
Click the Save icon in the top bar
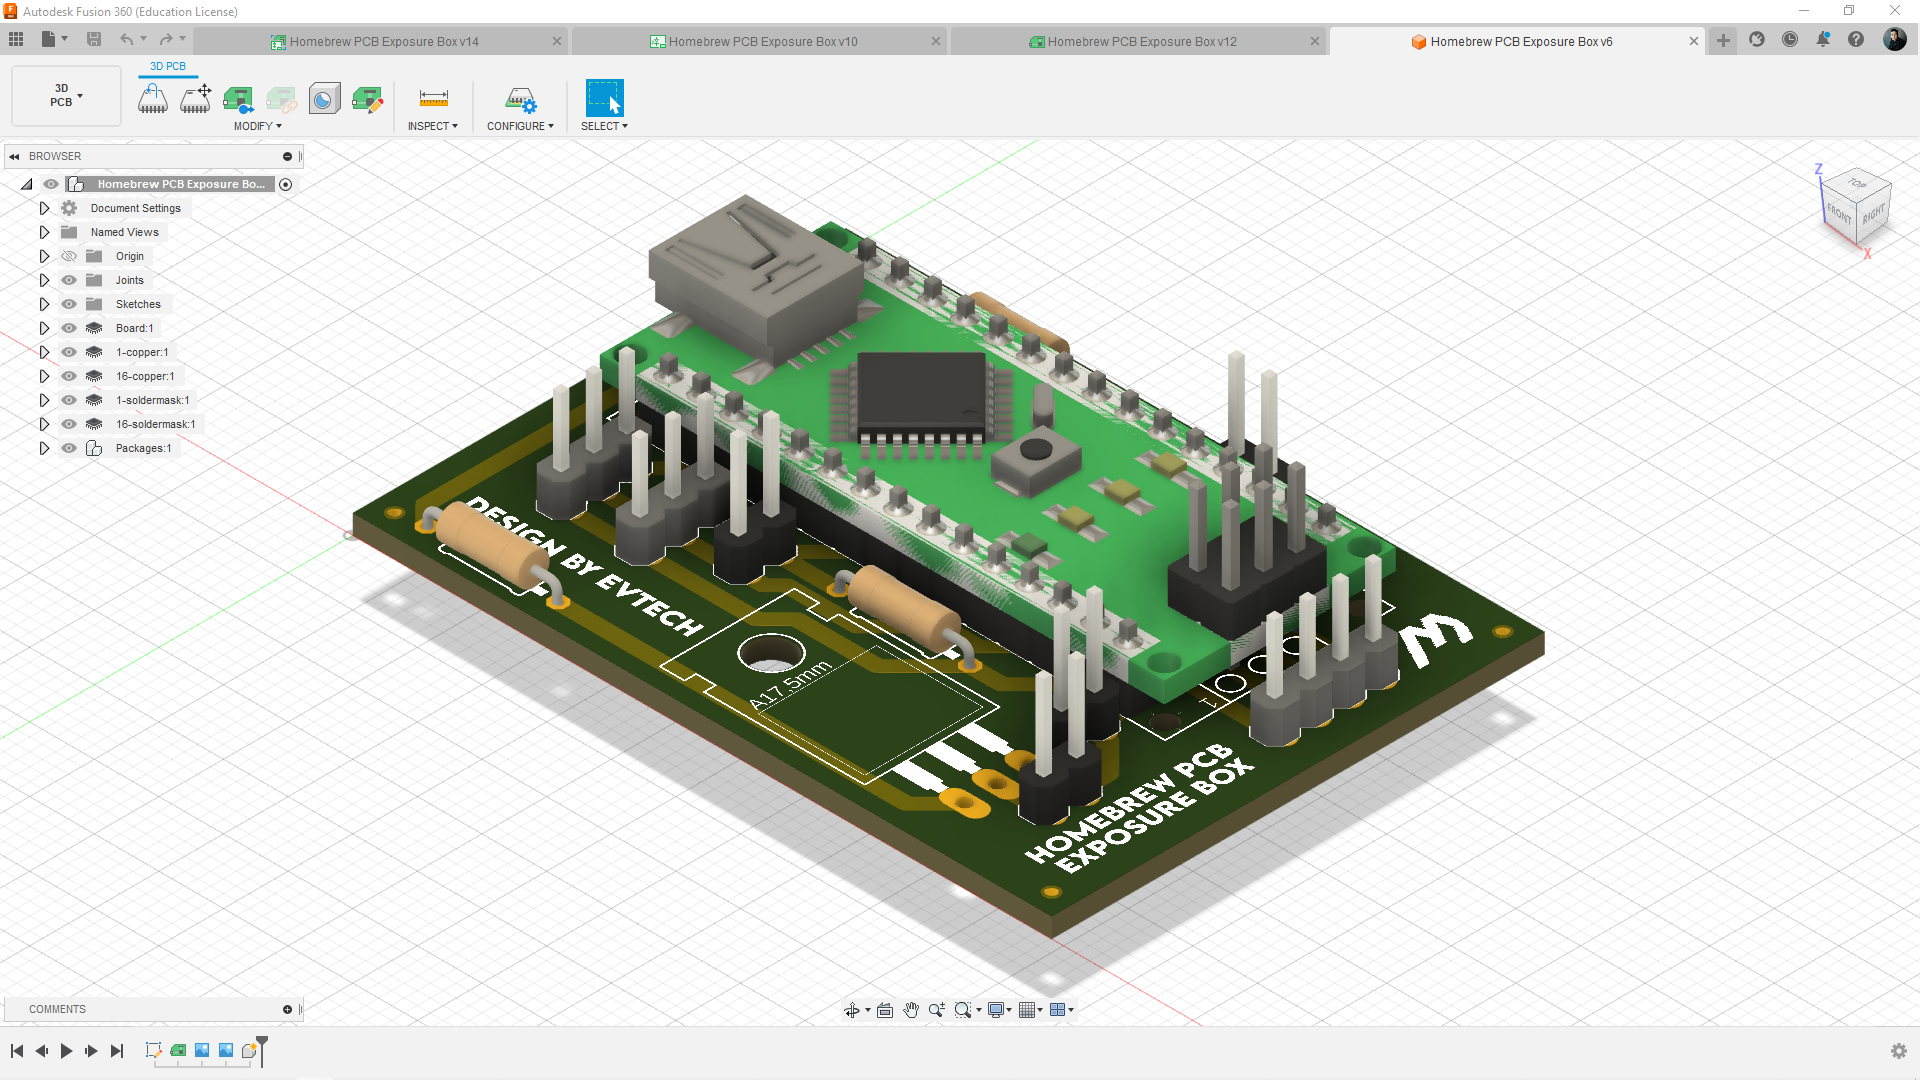tap(94, 39)
